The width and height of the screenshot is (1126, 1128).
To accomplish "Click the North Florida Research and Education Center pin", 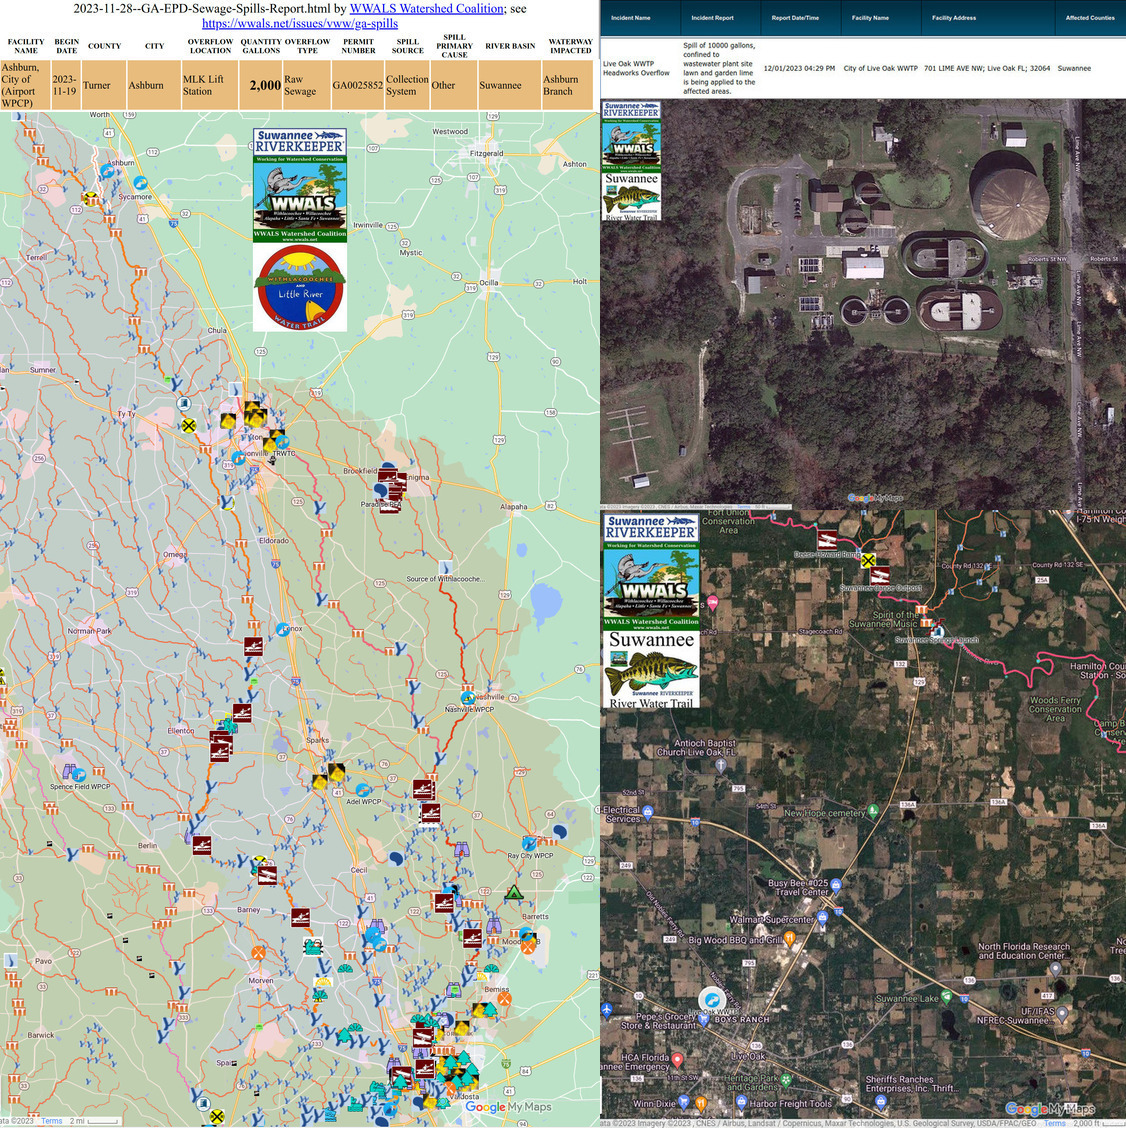I will [1055, 968].
